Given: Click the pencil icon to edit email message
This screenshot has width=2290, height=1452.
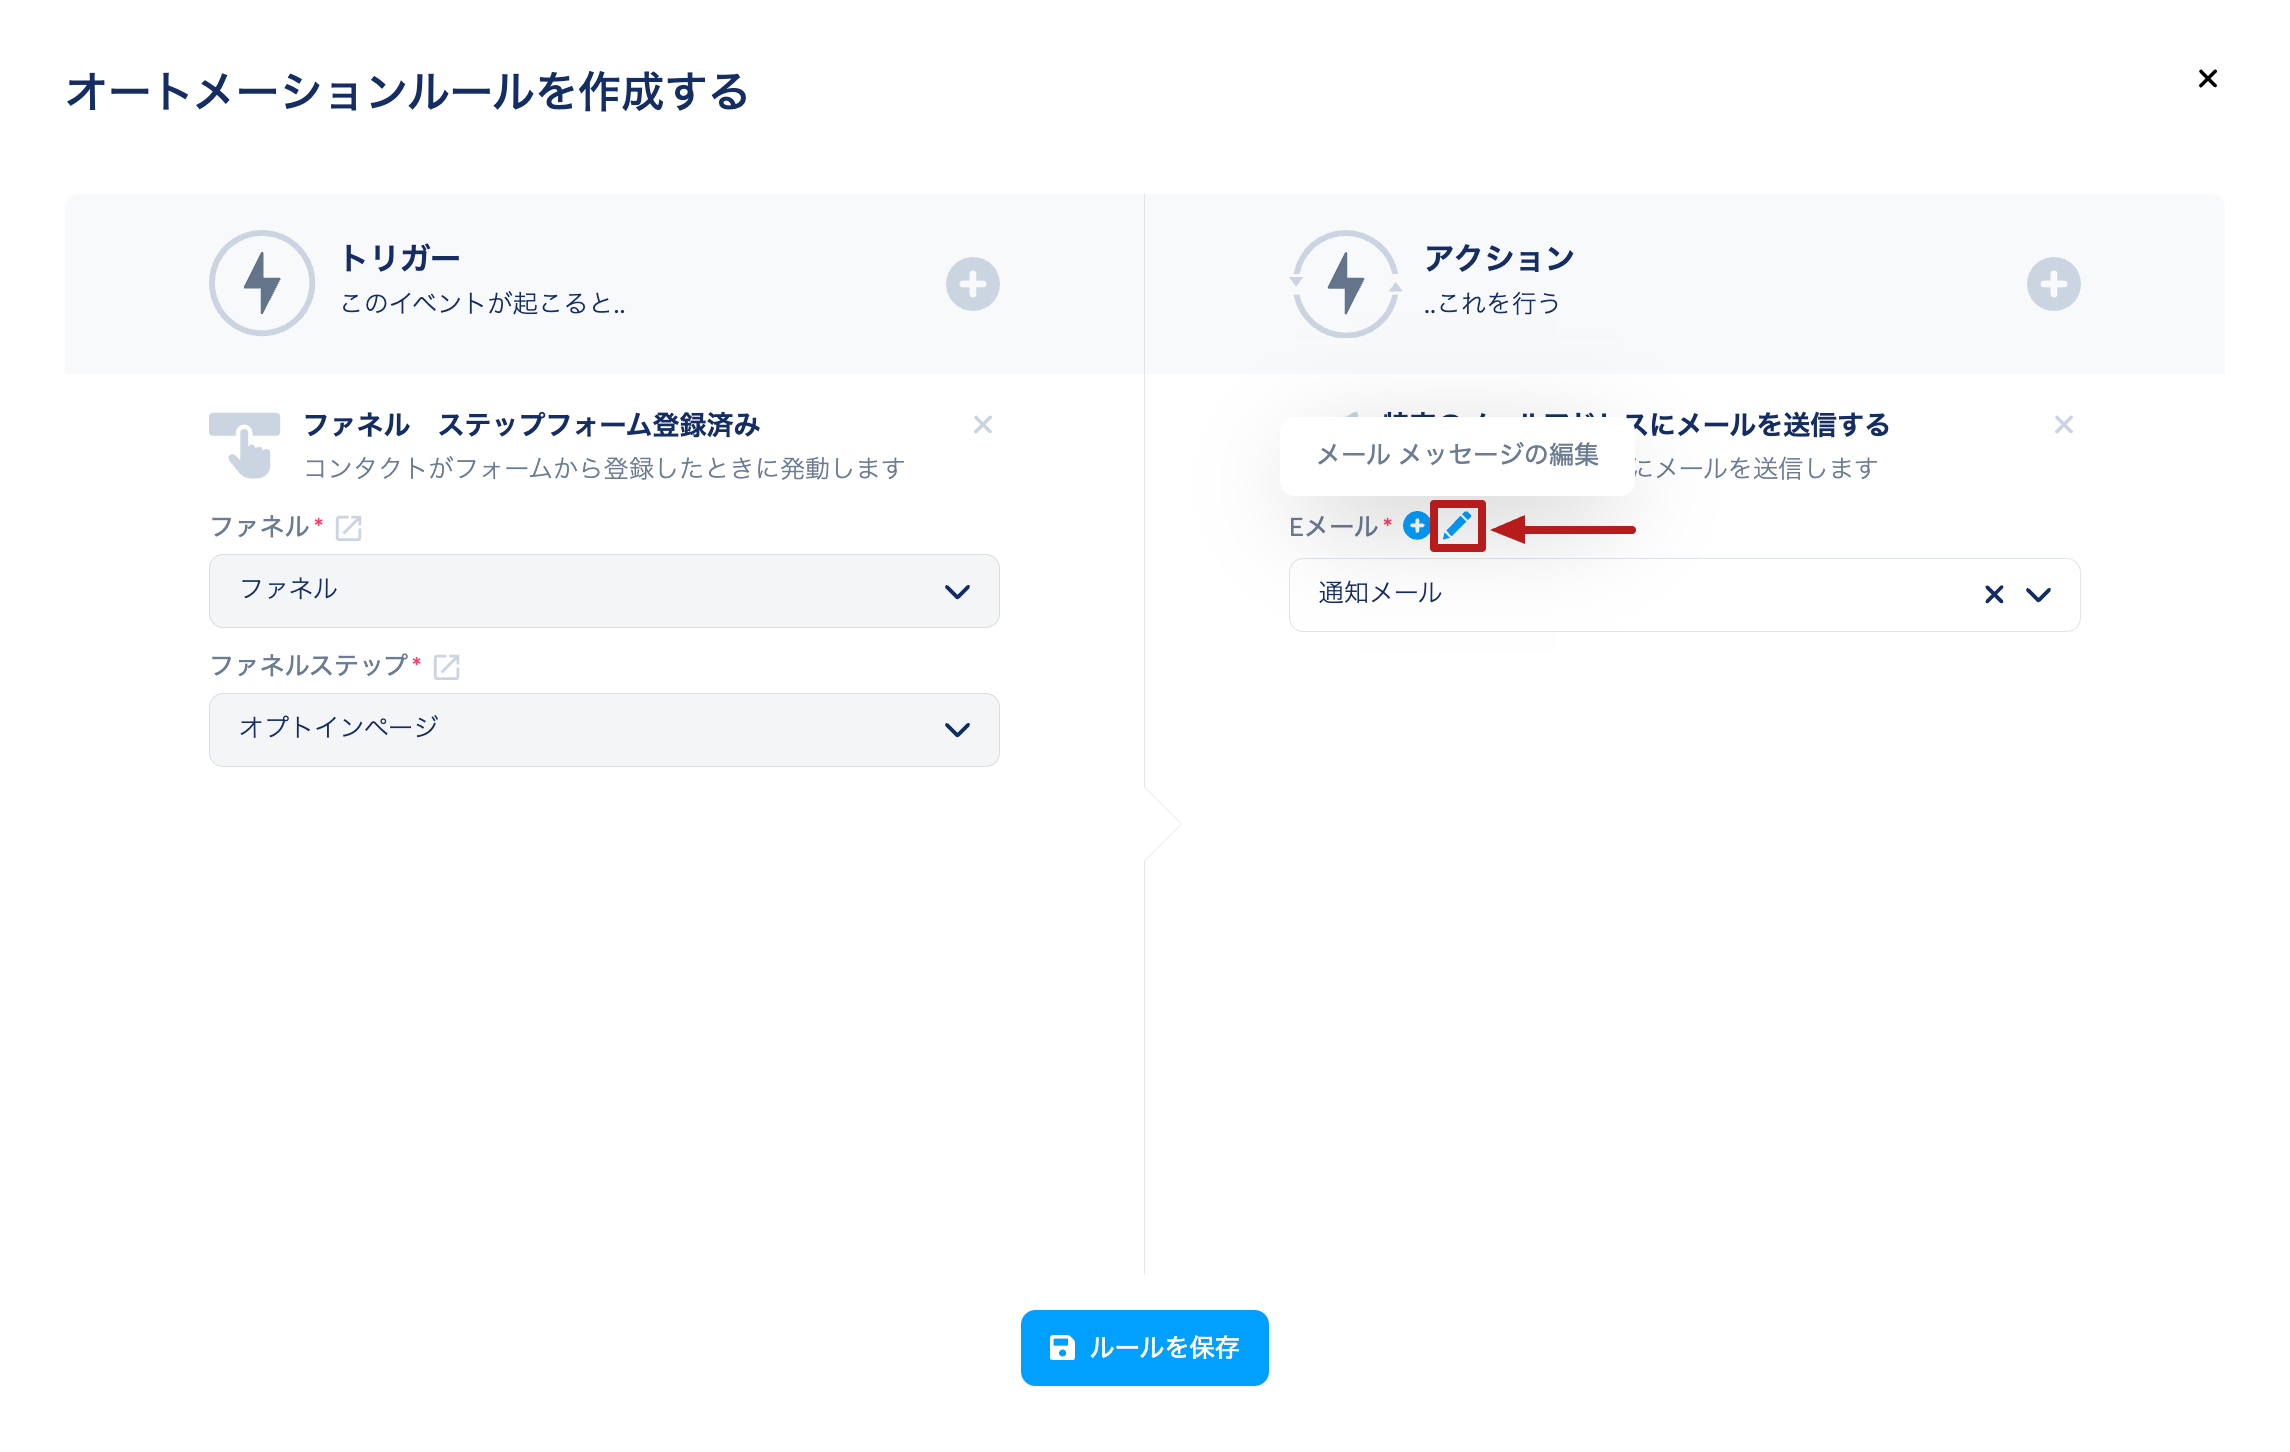Looking at the screenshot, I should 1457,526.
